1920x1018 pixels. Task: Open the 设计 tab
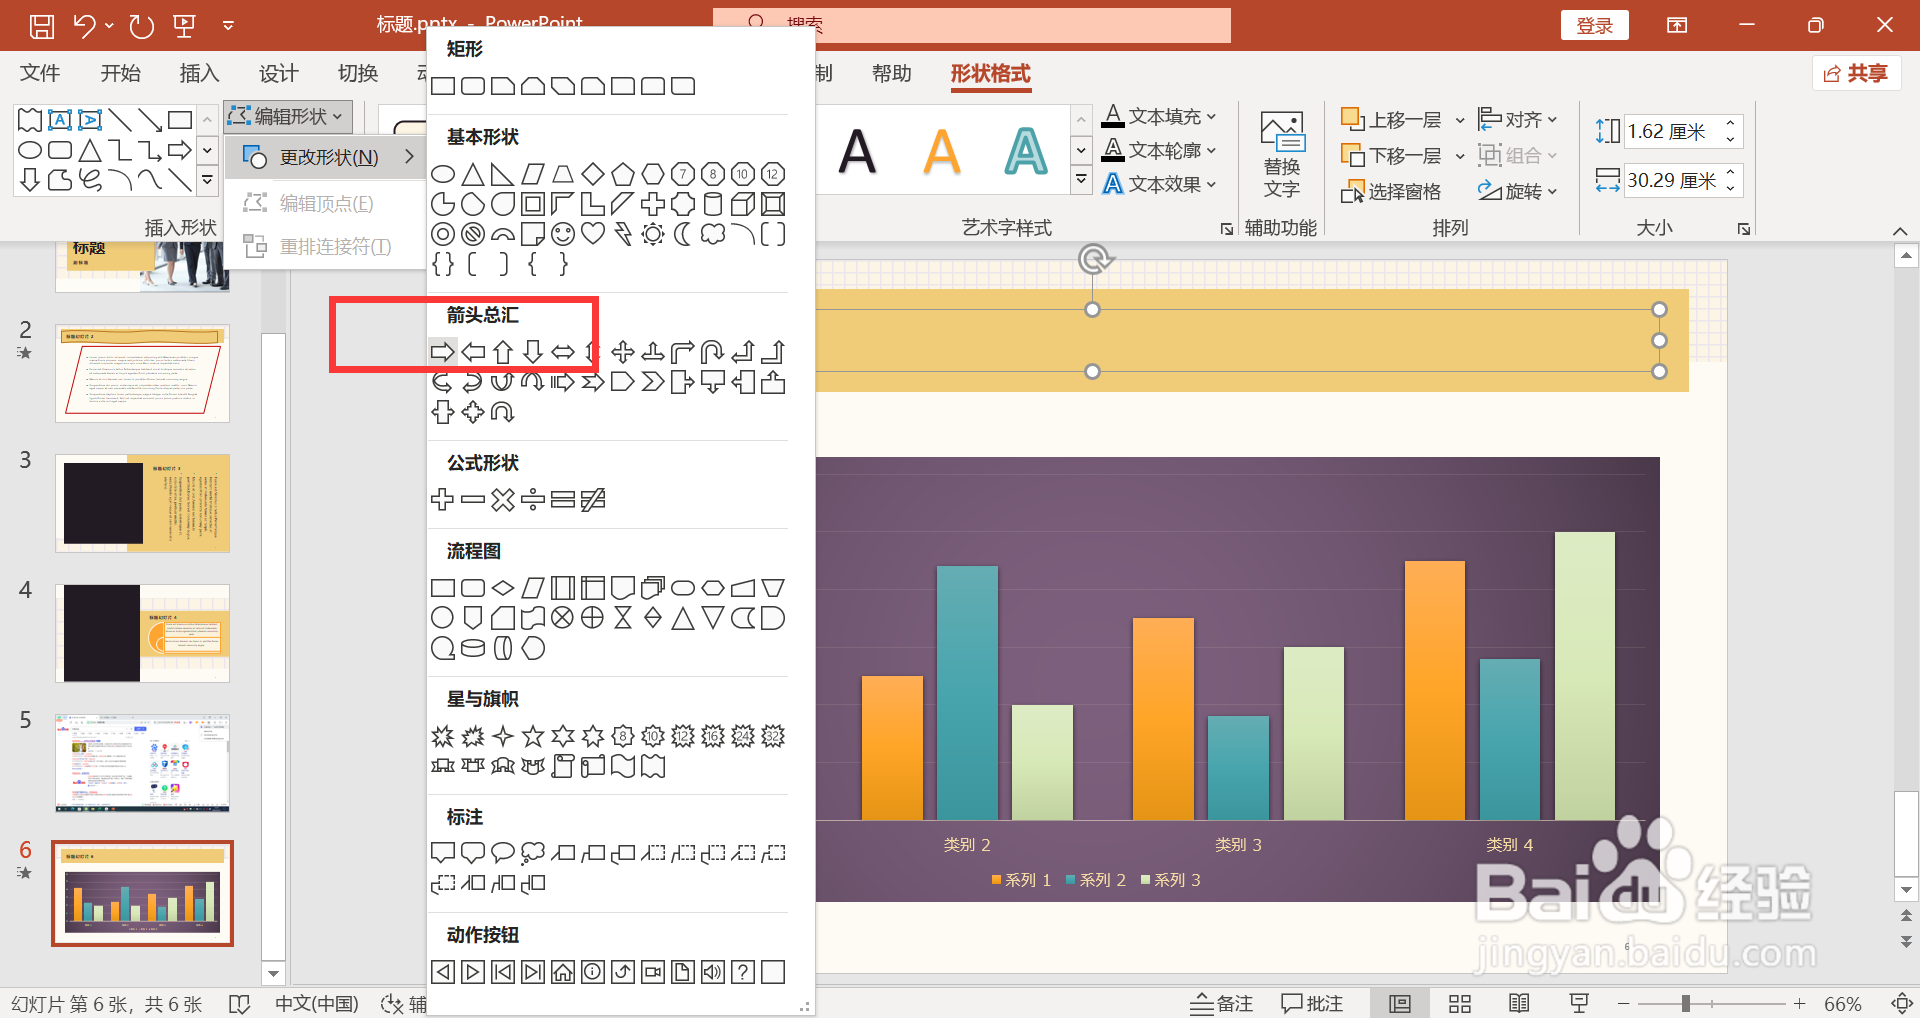pos(278,73)
